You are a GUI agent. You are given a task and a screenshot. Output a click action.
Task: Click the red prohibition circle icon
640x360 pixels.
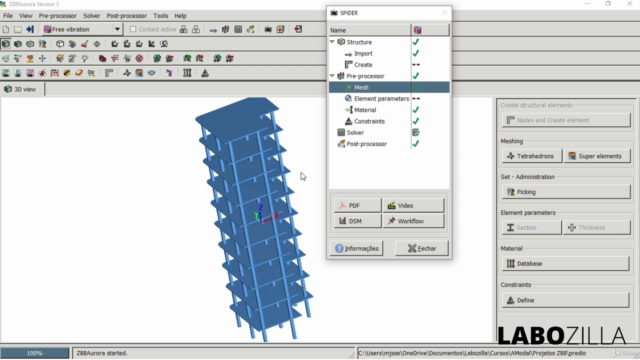pos(139,58)
